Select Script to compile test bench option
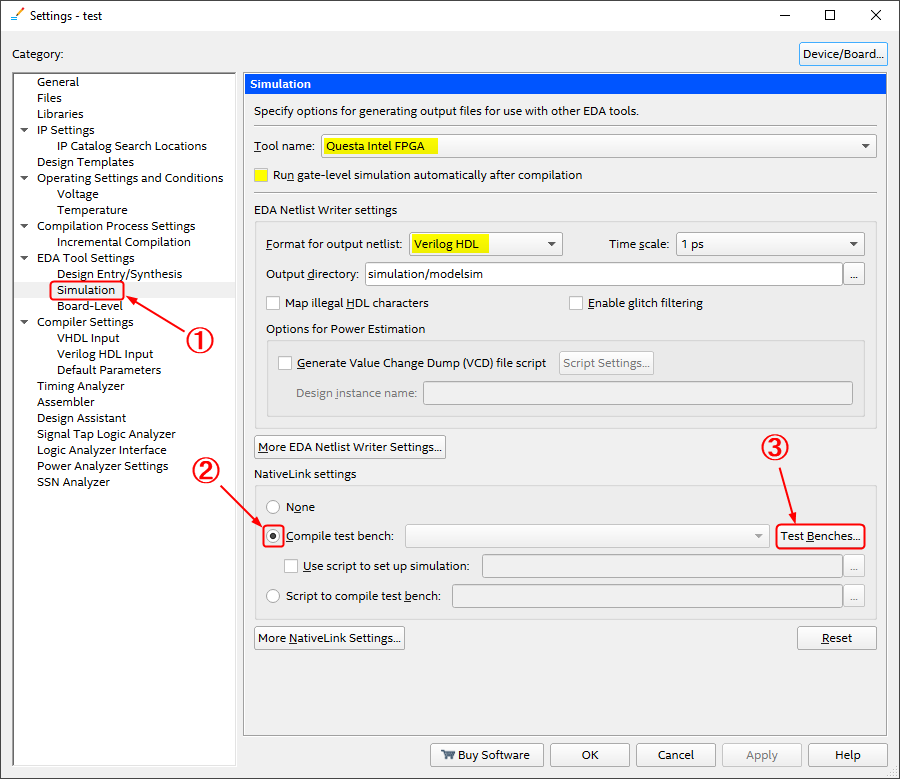 click(x=273, y=596)
